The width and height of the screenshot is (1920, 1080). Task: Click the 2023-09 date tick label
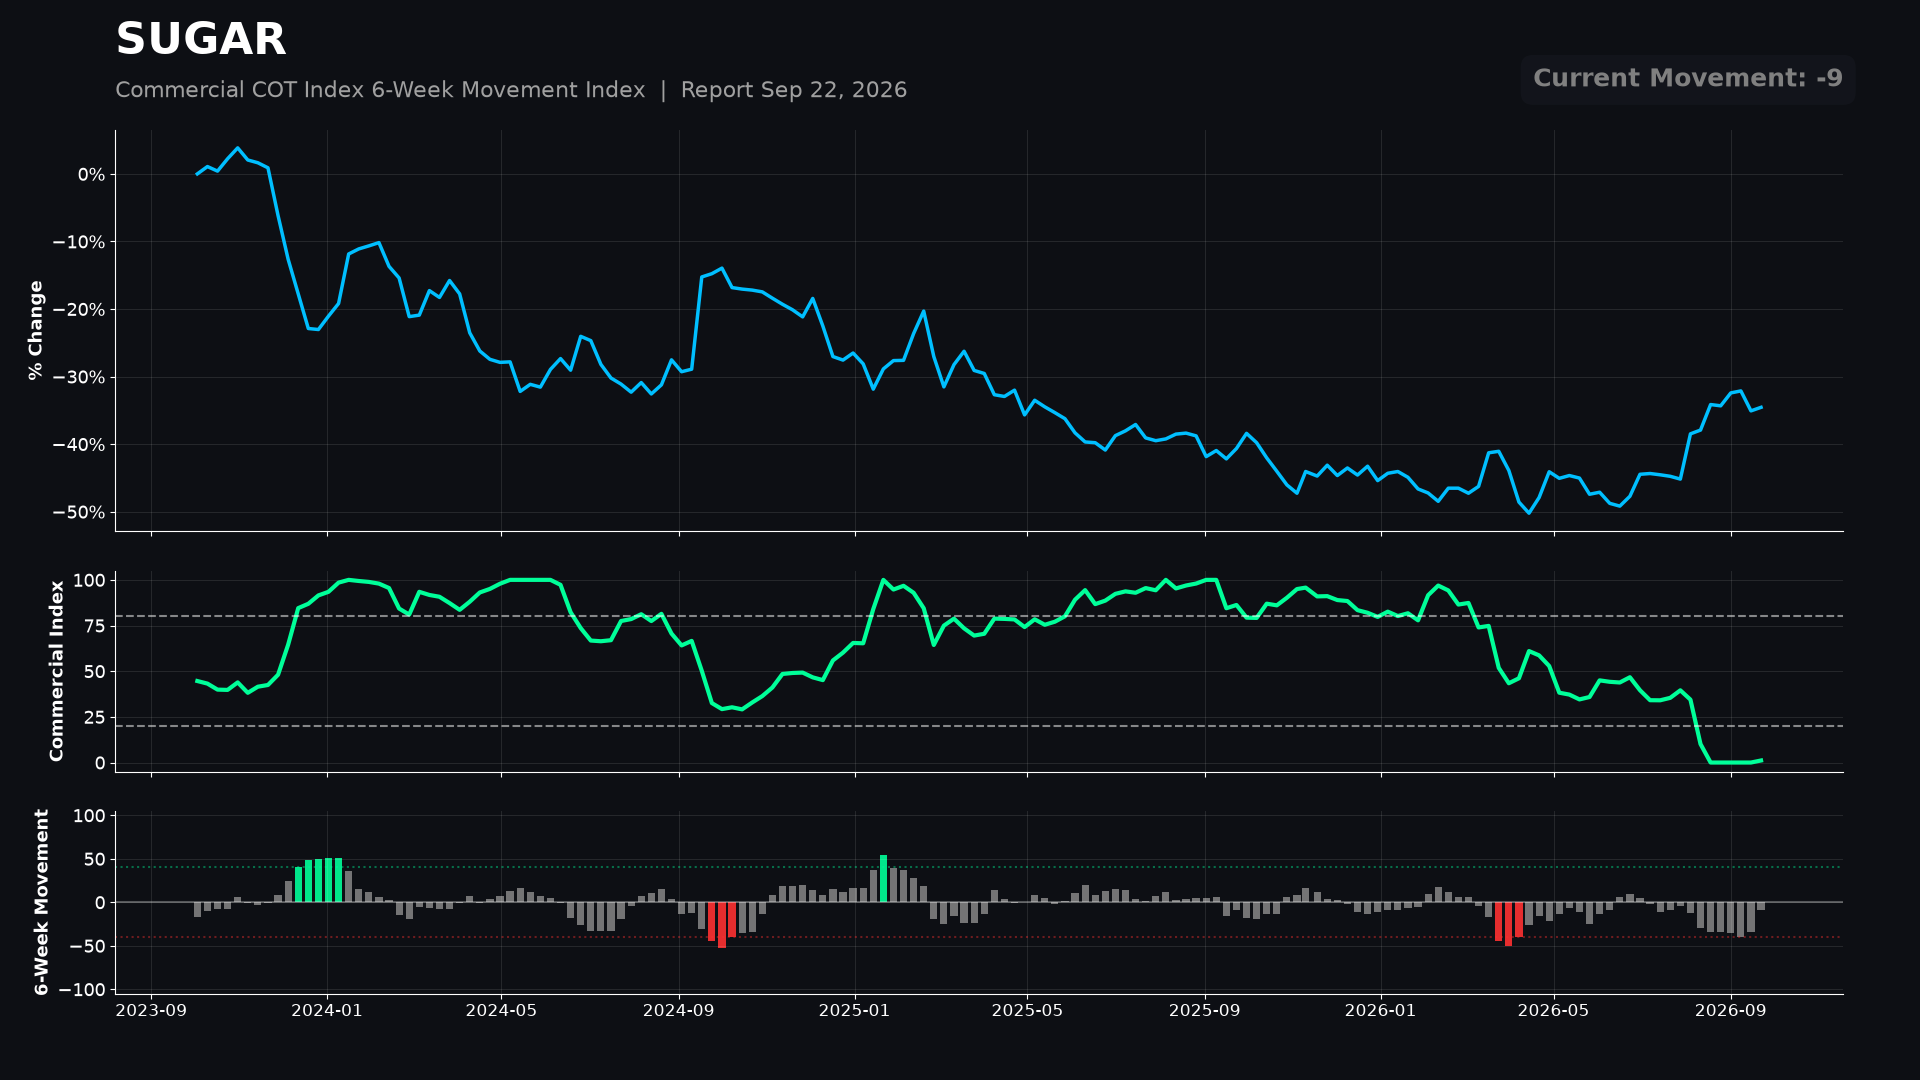coord(151,1011)
